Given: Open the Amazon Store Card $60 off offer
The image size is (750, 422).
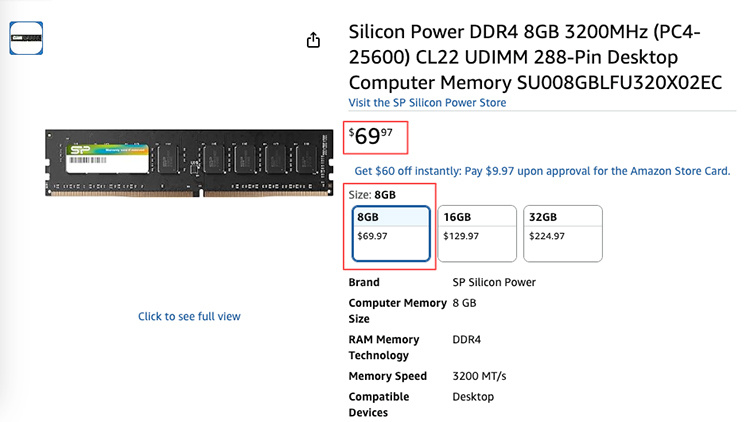Looking at the screenshot, I should click(x=542, y=171).
